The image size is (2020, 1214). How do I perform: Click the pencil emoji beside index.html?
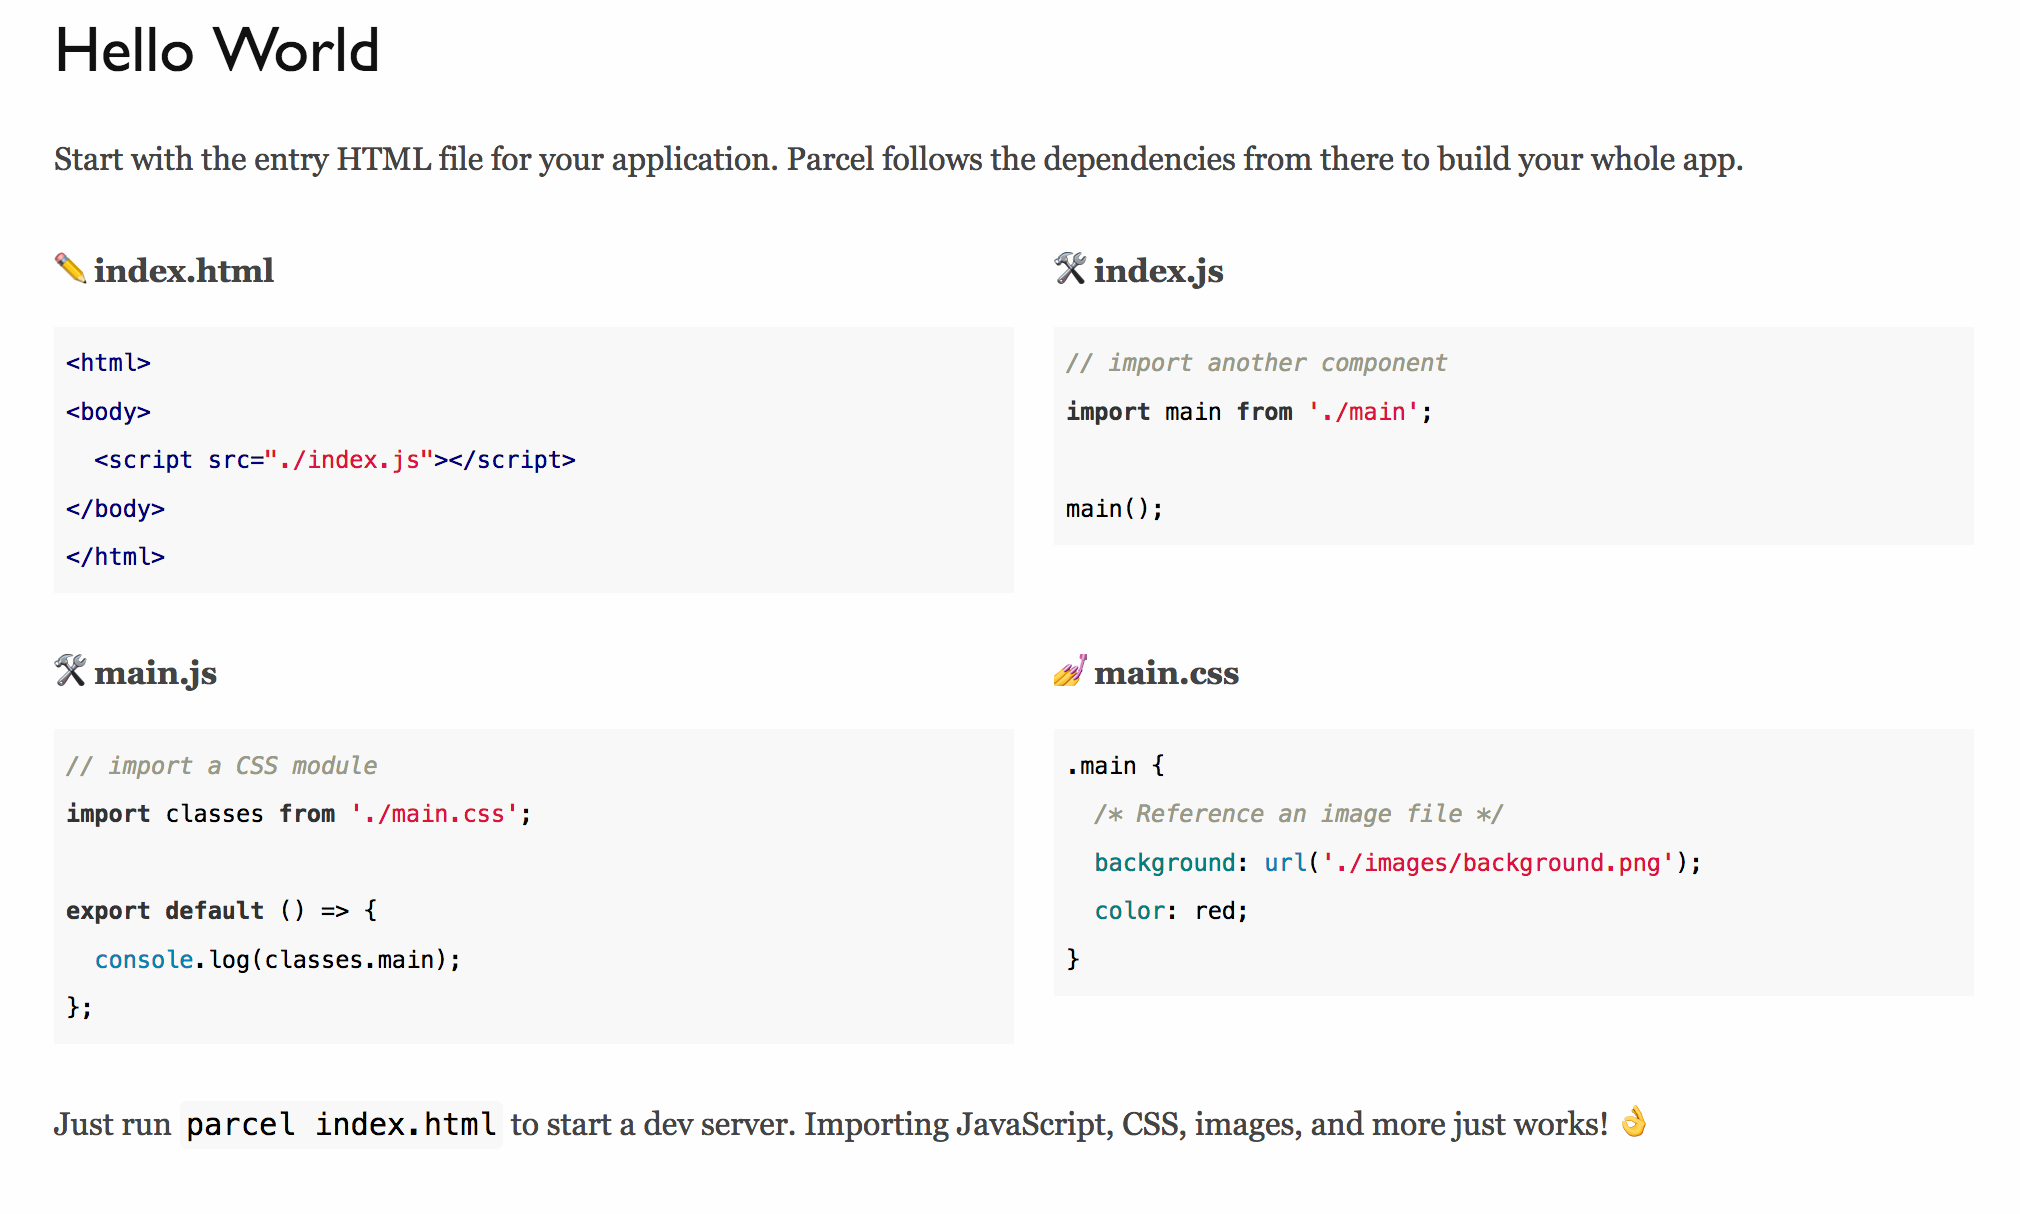(x=70, y=269)
